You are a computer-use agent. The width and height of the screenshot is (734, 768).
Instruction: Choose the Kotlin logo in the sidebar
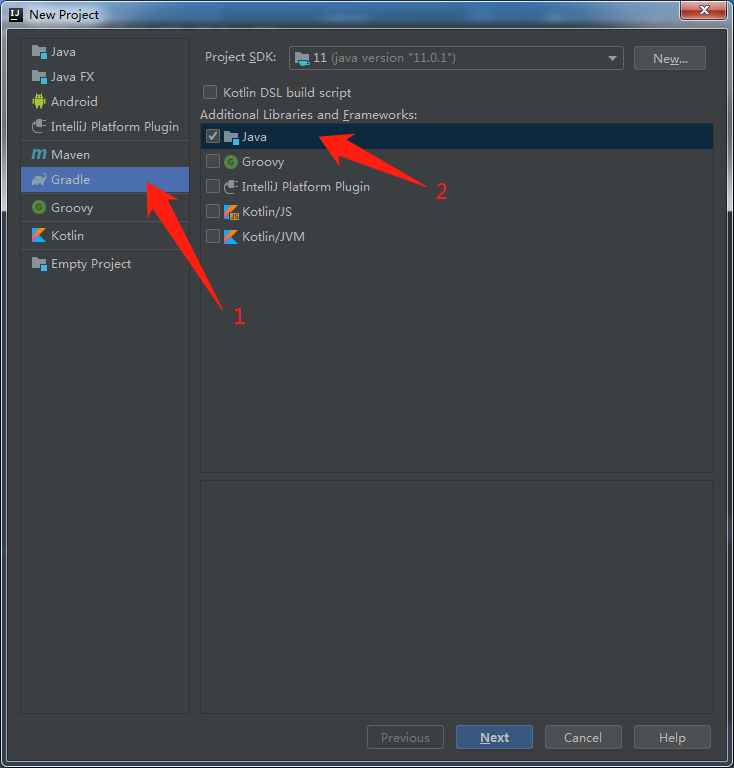pyautogui.click(x=39, y=235)
